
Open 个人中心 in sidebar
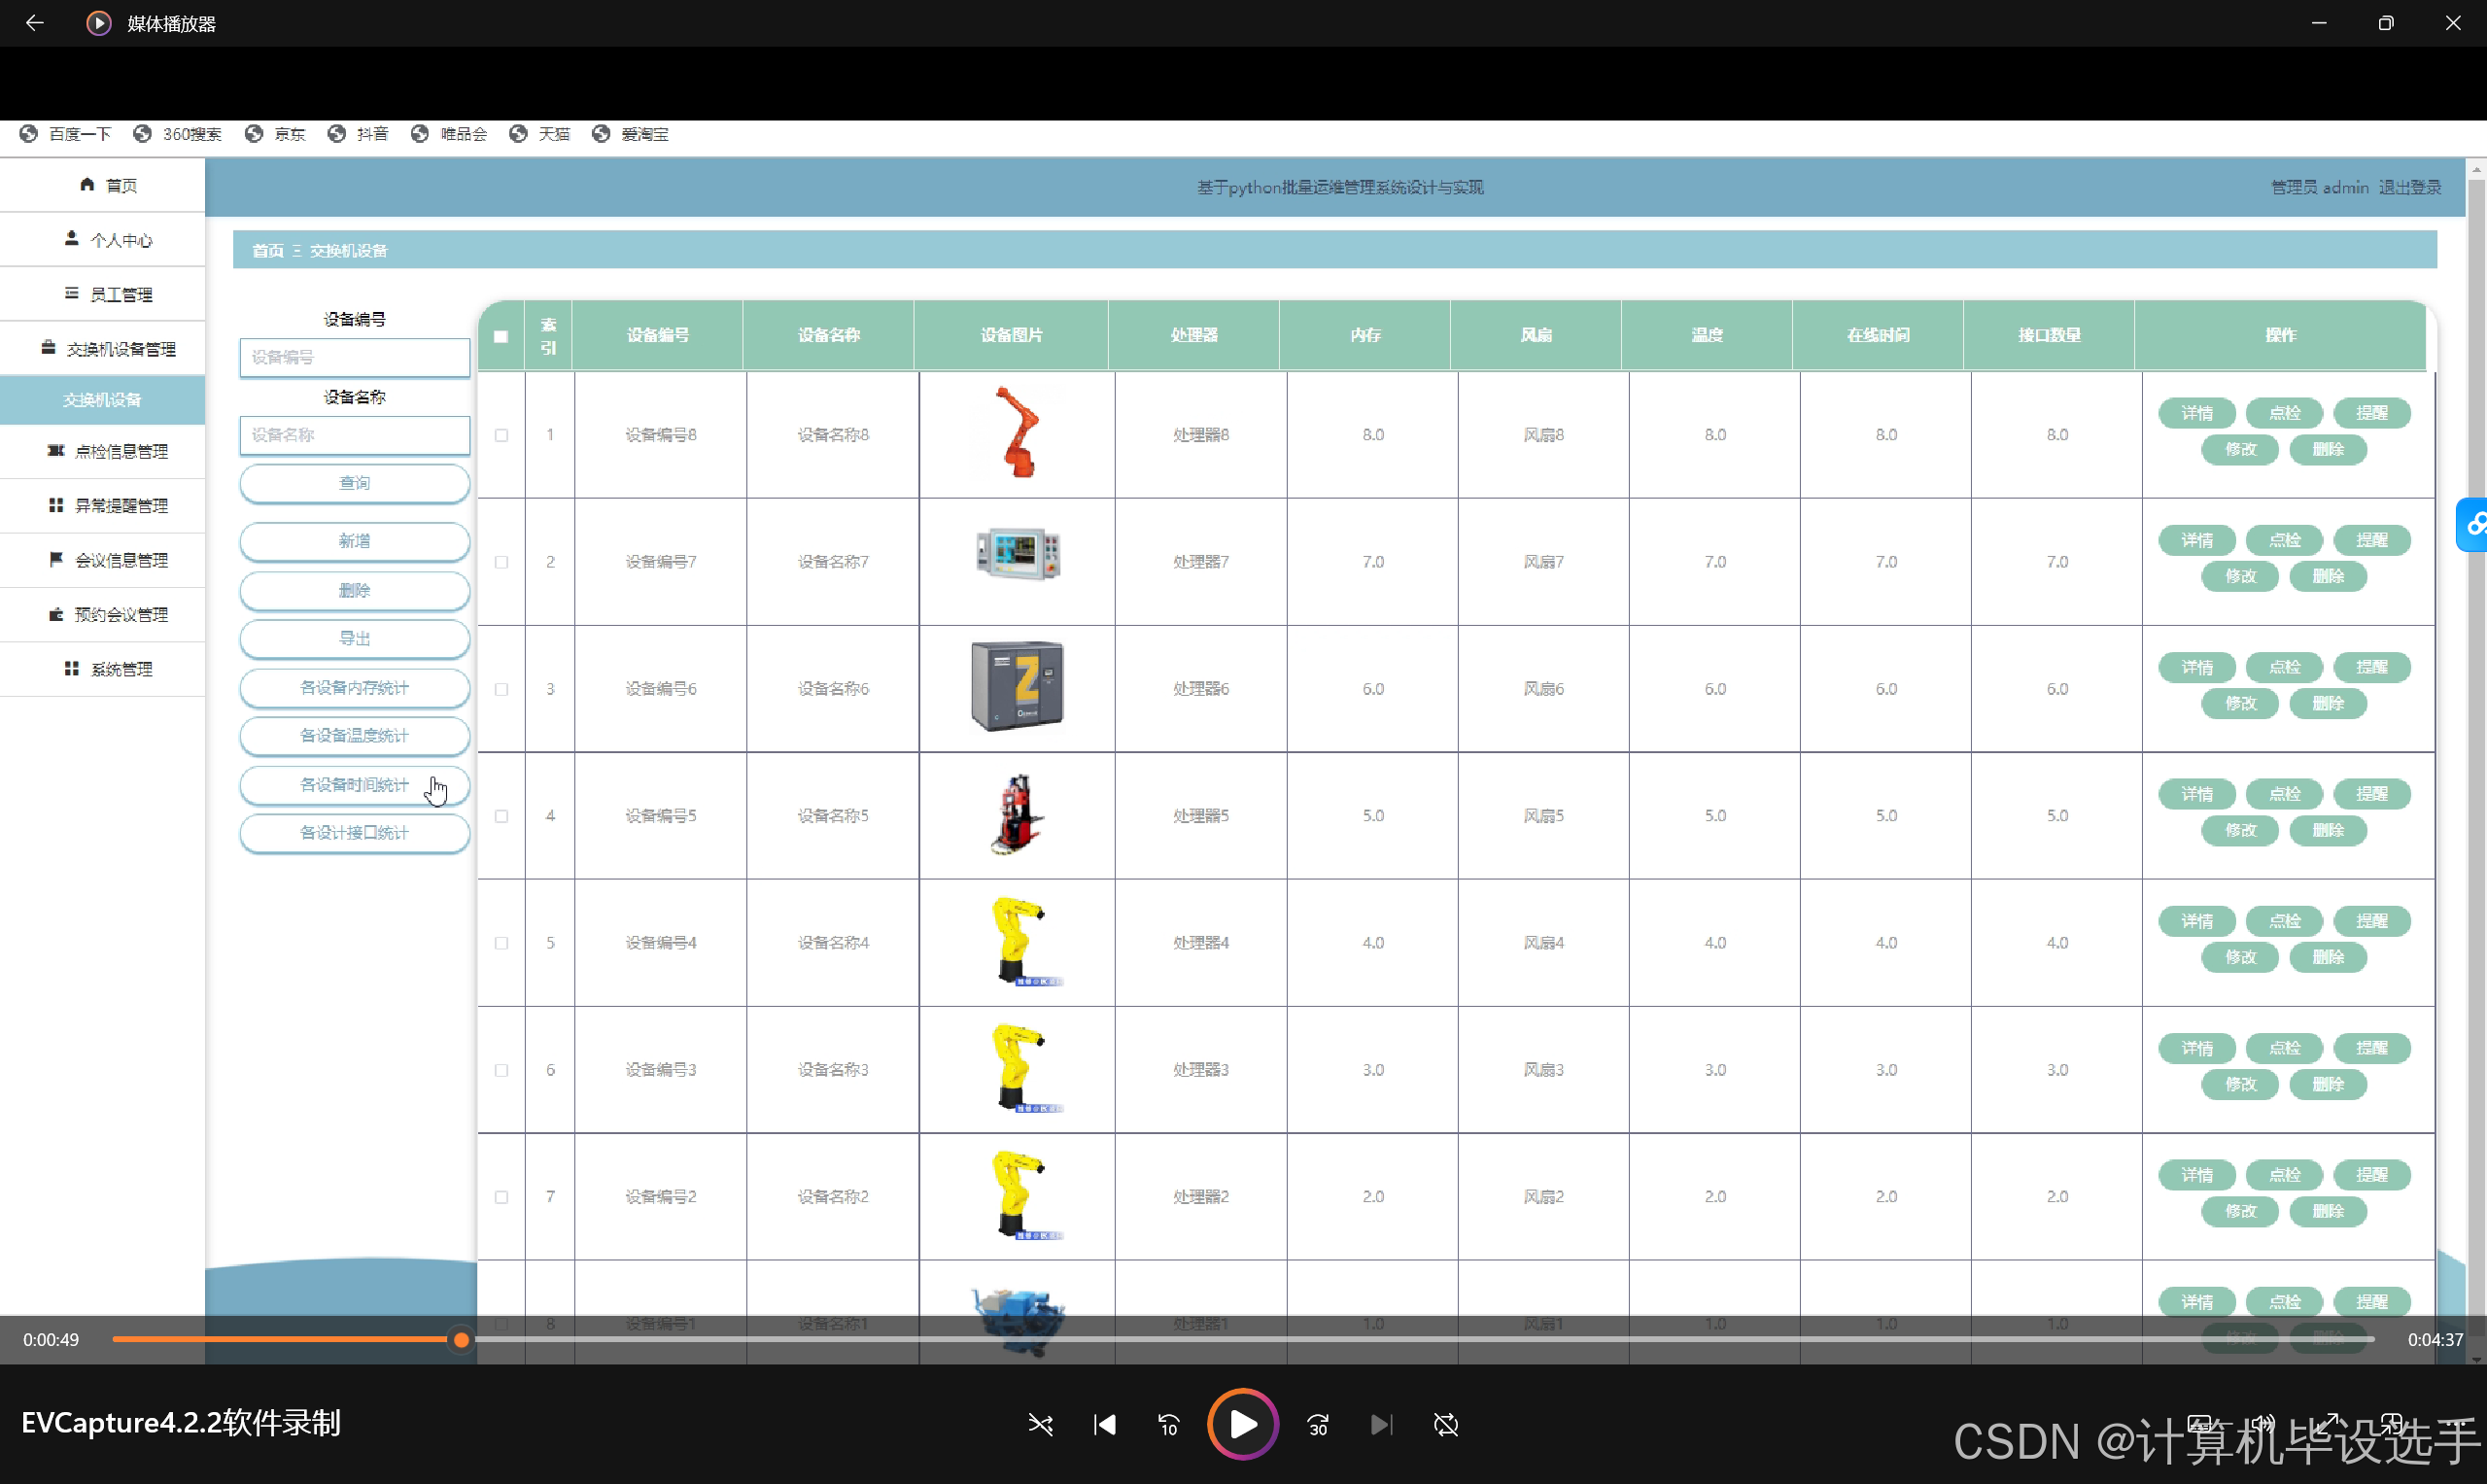tap(108, 240)
